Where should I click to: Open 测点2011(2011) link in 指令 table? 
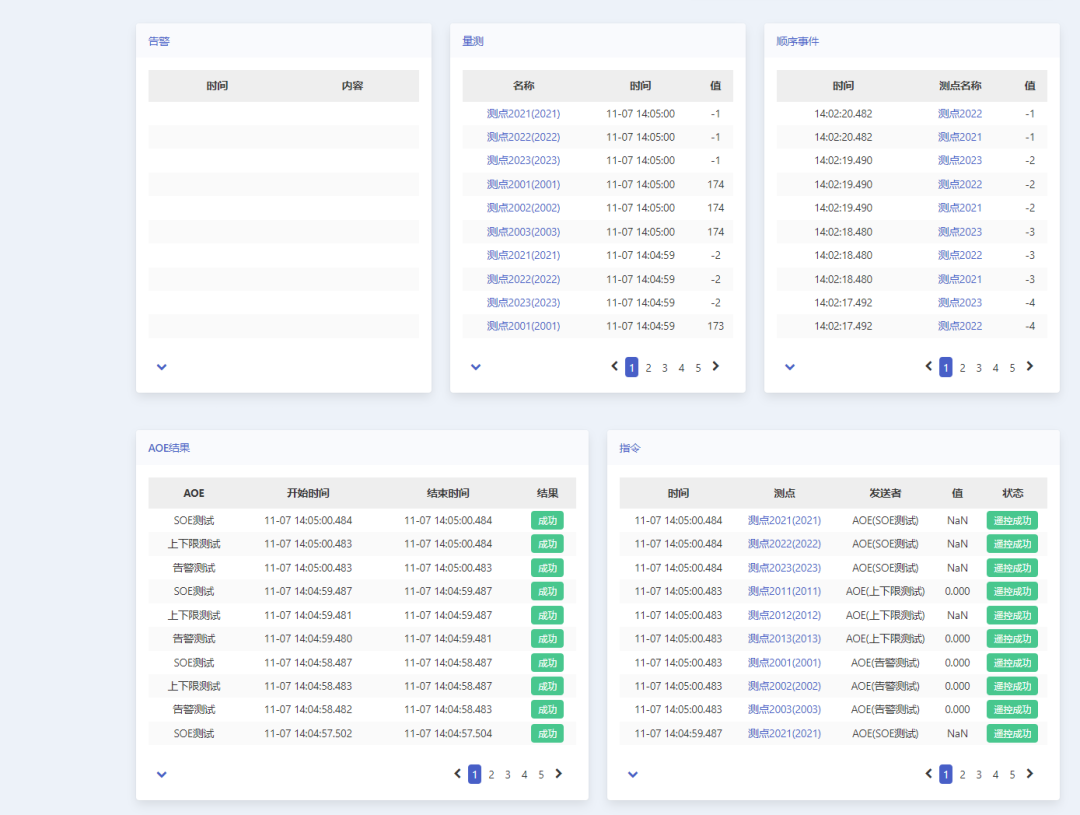785,591
